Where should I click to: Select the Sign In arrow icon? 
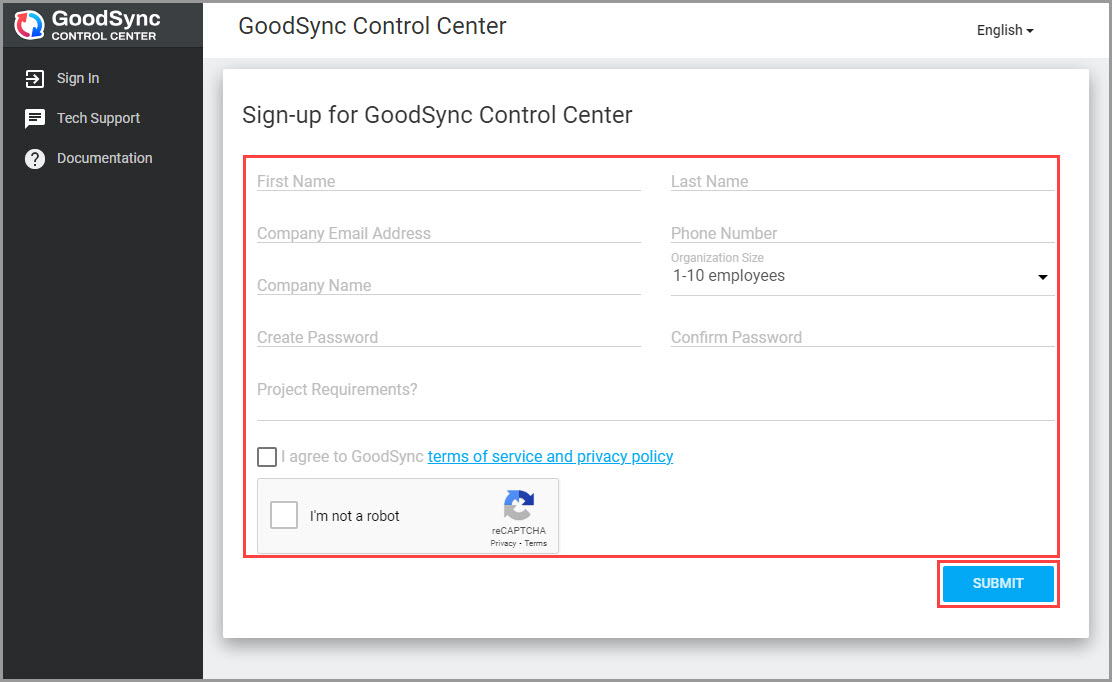(34, 78)
